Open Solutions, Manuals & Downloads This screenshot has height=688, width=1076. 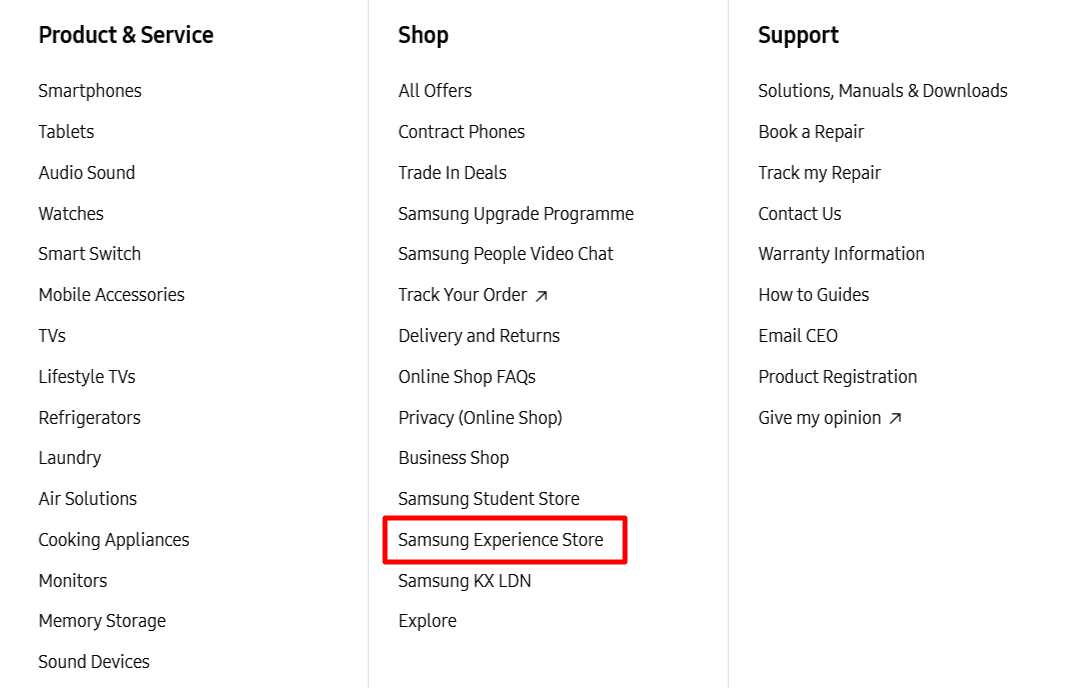(x=883, y=90)
